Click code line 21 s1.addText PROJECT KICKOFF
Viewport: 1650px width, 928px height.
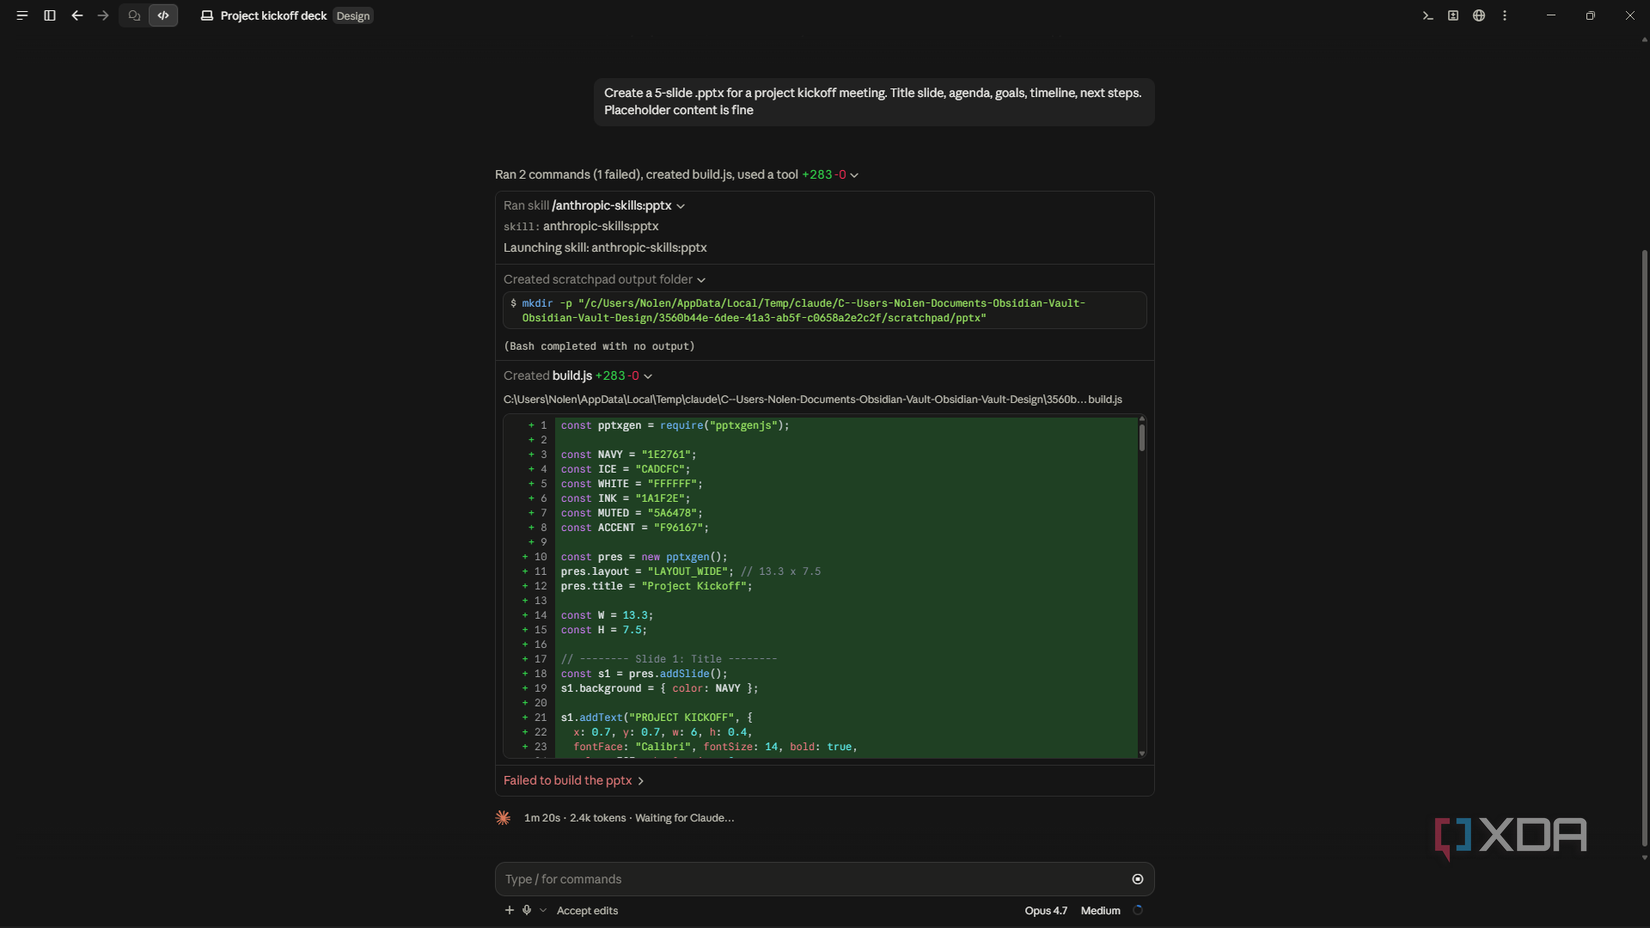656,718
